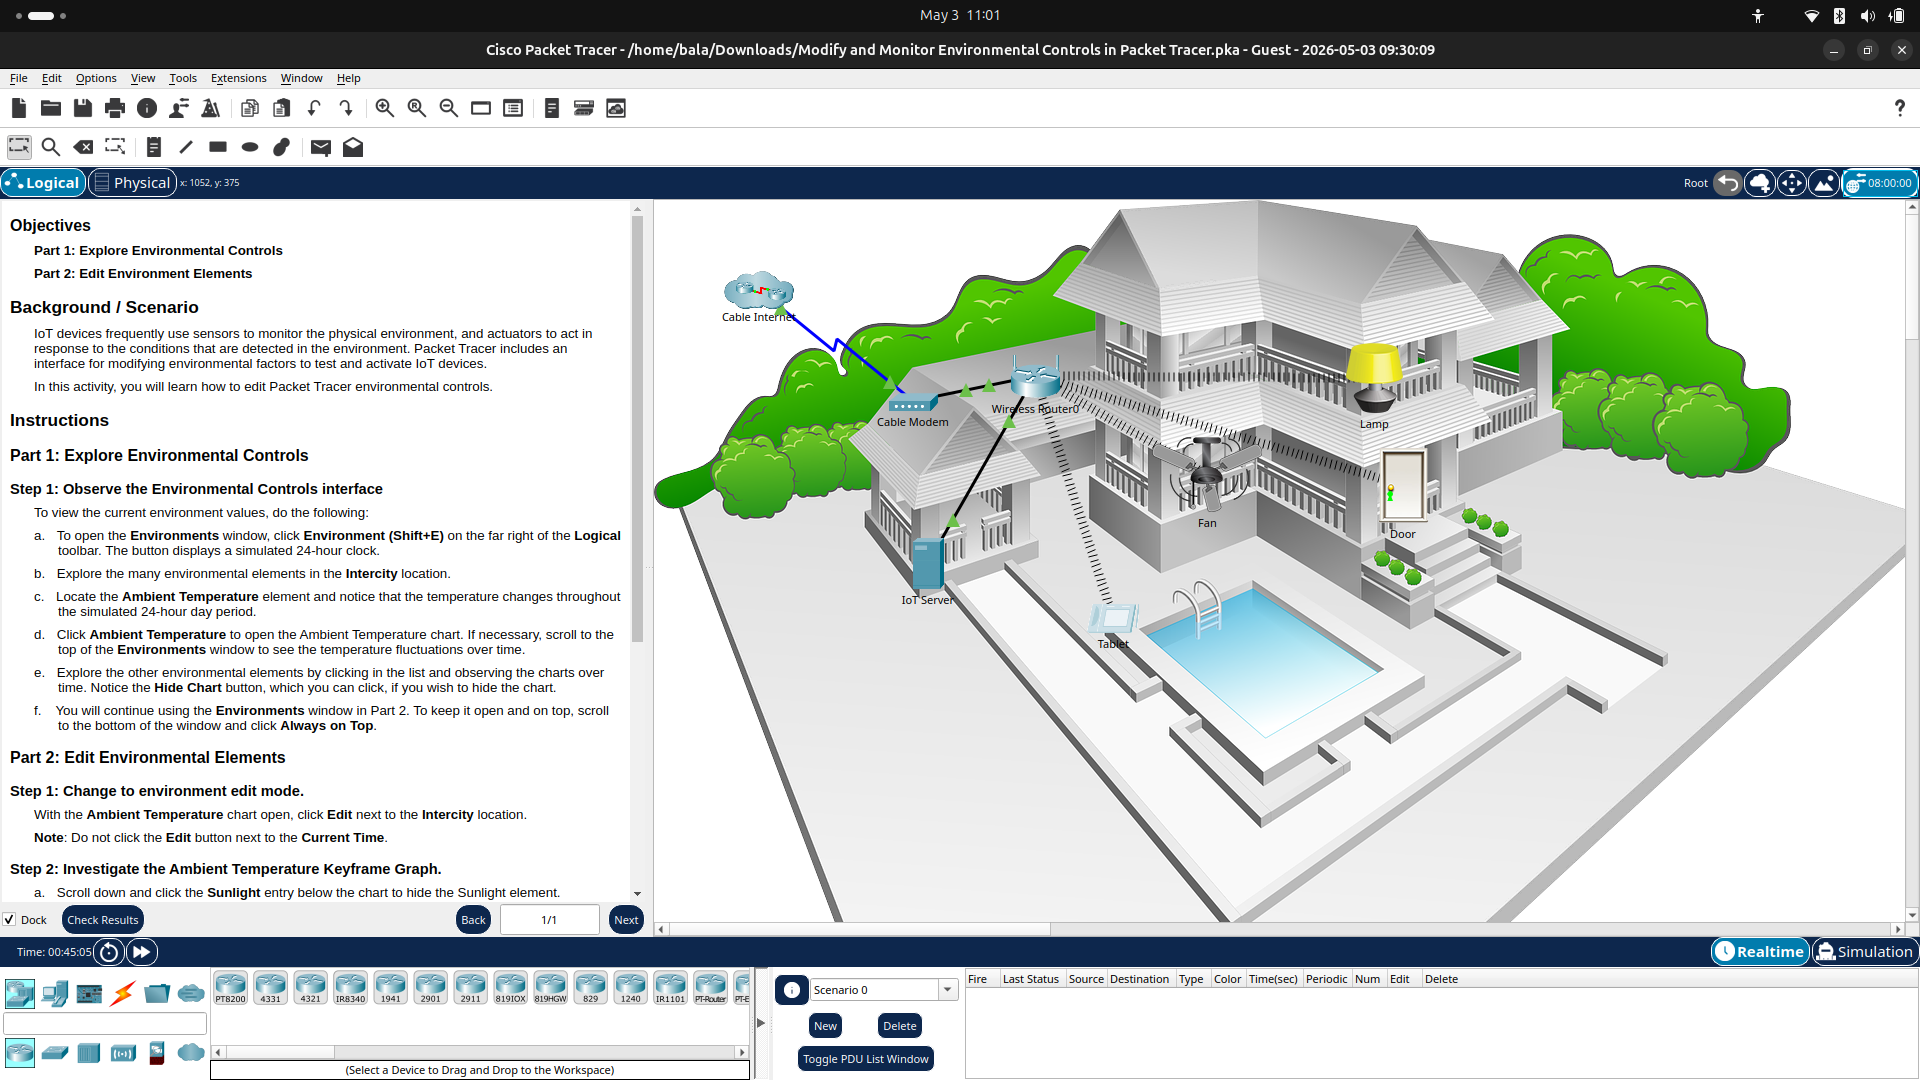The width and height of the screenshot is (1920, 1080).
Task: Click the Ubuntu volume icon in top bar
Action: [x=1867, y=16]
